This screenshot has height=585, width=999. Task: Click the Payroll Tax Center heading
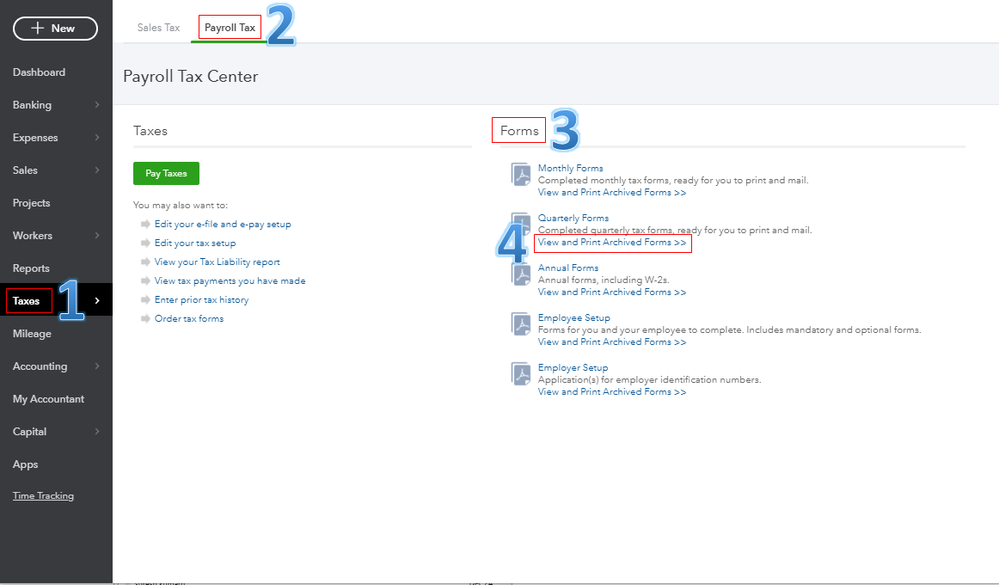pos(190,76)
